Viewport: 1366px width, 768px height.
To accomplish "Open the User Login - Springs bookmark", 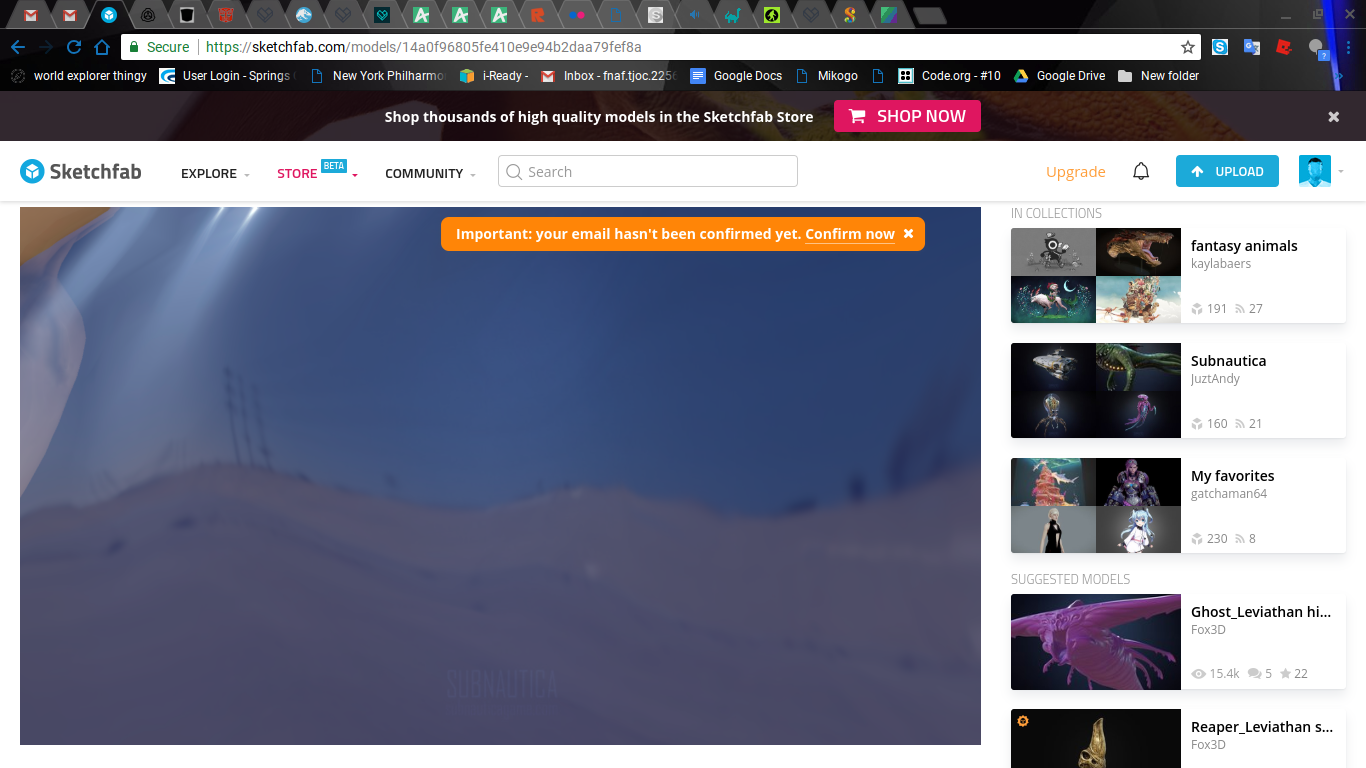I will [x=226, y=76].
